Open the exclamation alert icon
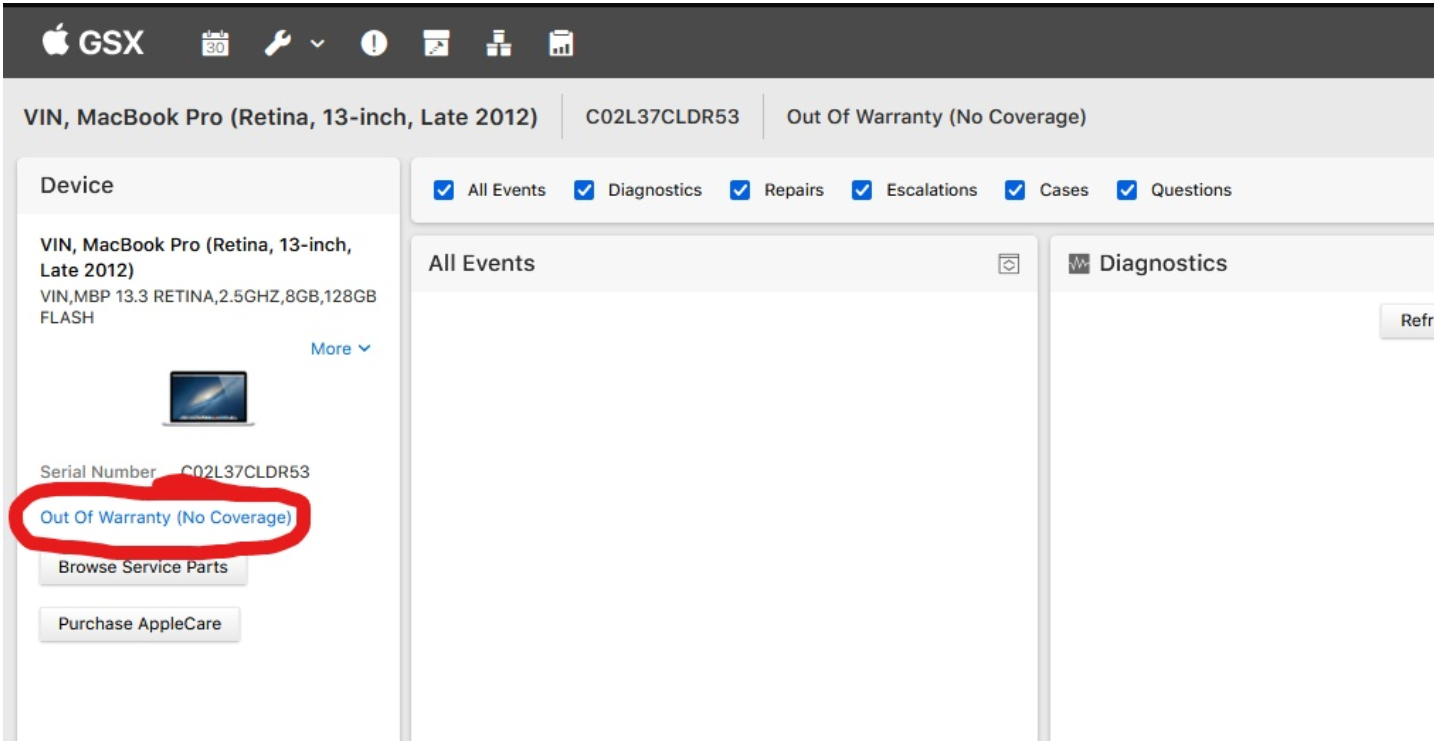This screenshot has width=1434, height=741. pos(374,44)
